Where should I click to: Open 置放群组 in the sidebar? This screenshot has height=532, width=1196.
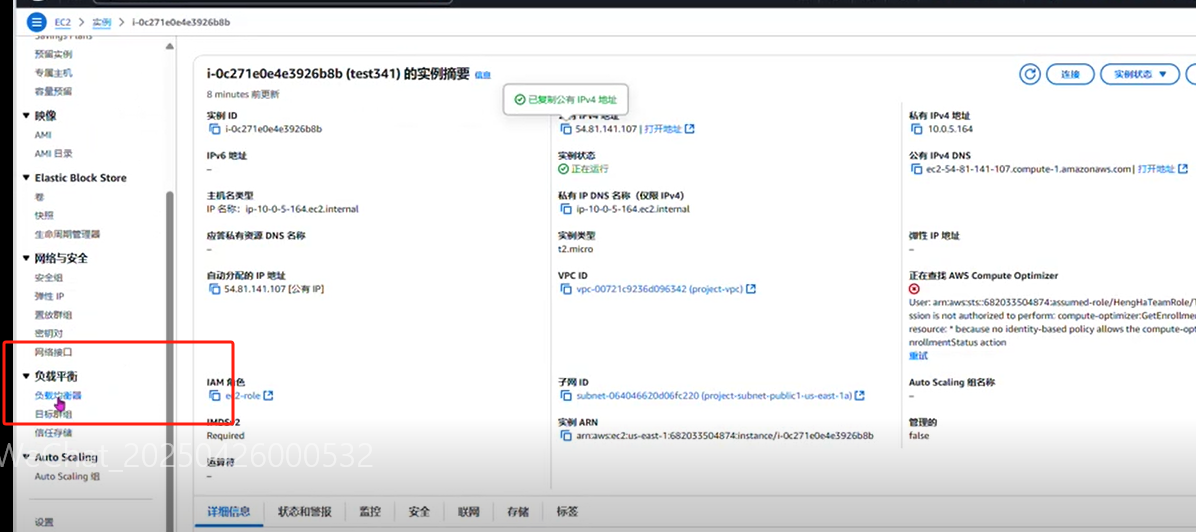point(53,314)
